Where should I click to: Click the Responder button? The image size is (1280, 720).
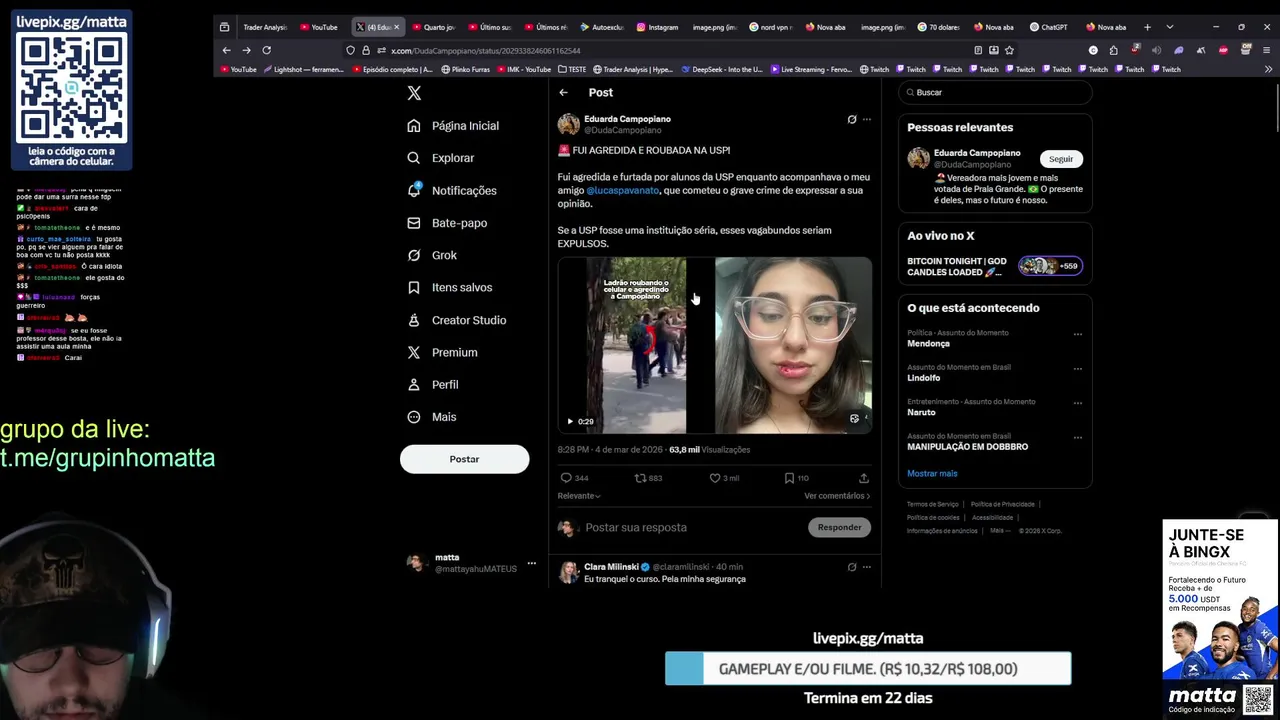tap(839, 527)
